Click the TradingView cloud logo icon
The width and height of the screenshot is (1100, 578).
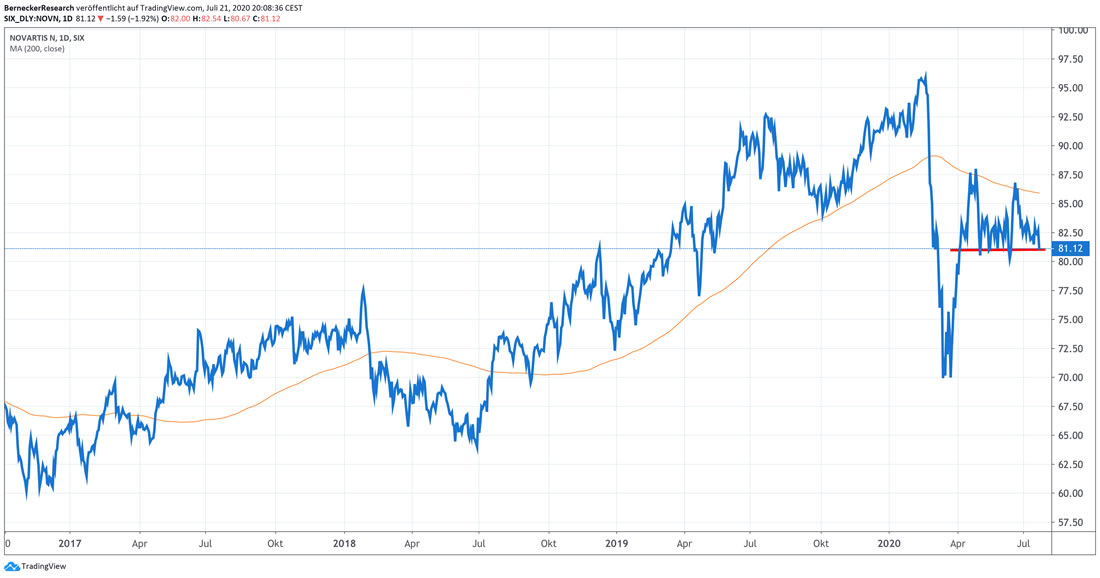pos(11,567)
